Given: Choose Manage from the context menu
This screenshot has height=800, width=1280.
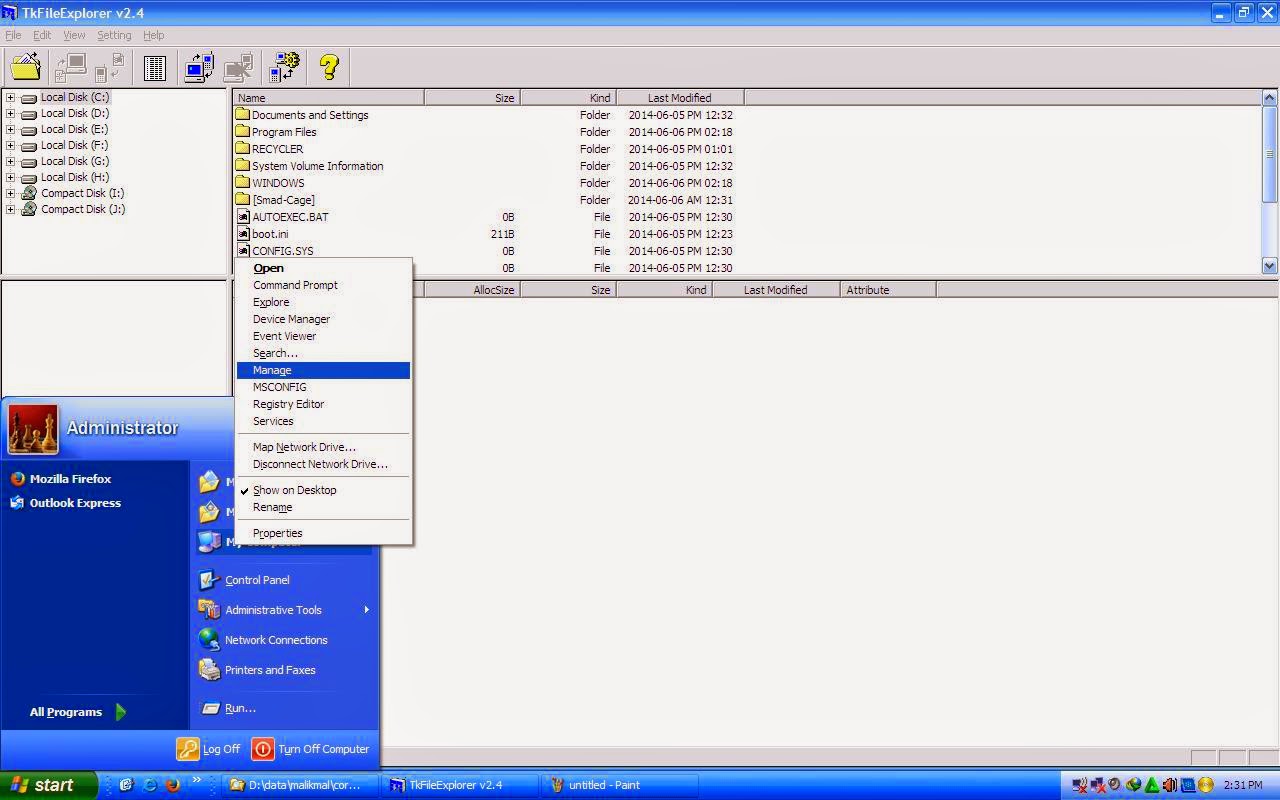Looking at the screenshot, I should 323,370.
